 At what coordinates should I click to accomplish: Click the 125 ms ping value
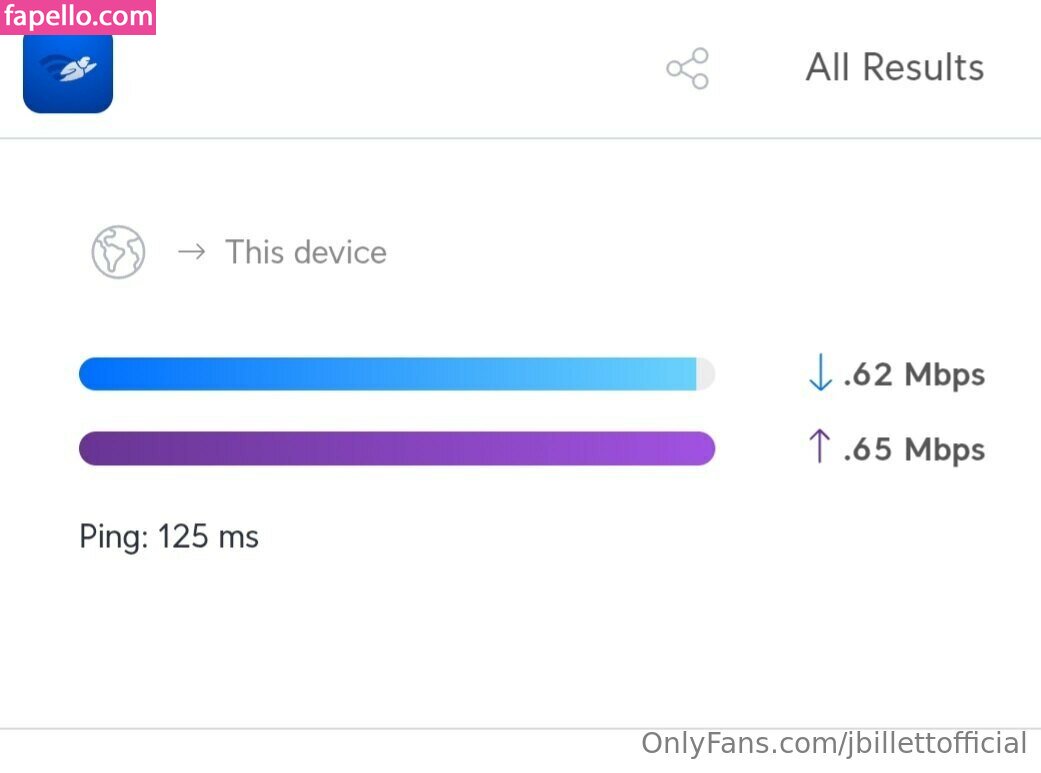click(x=208, y=537)
